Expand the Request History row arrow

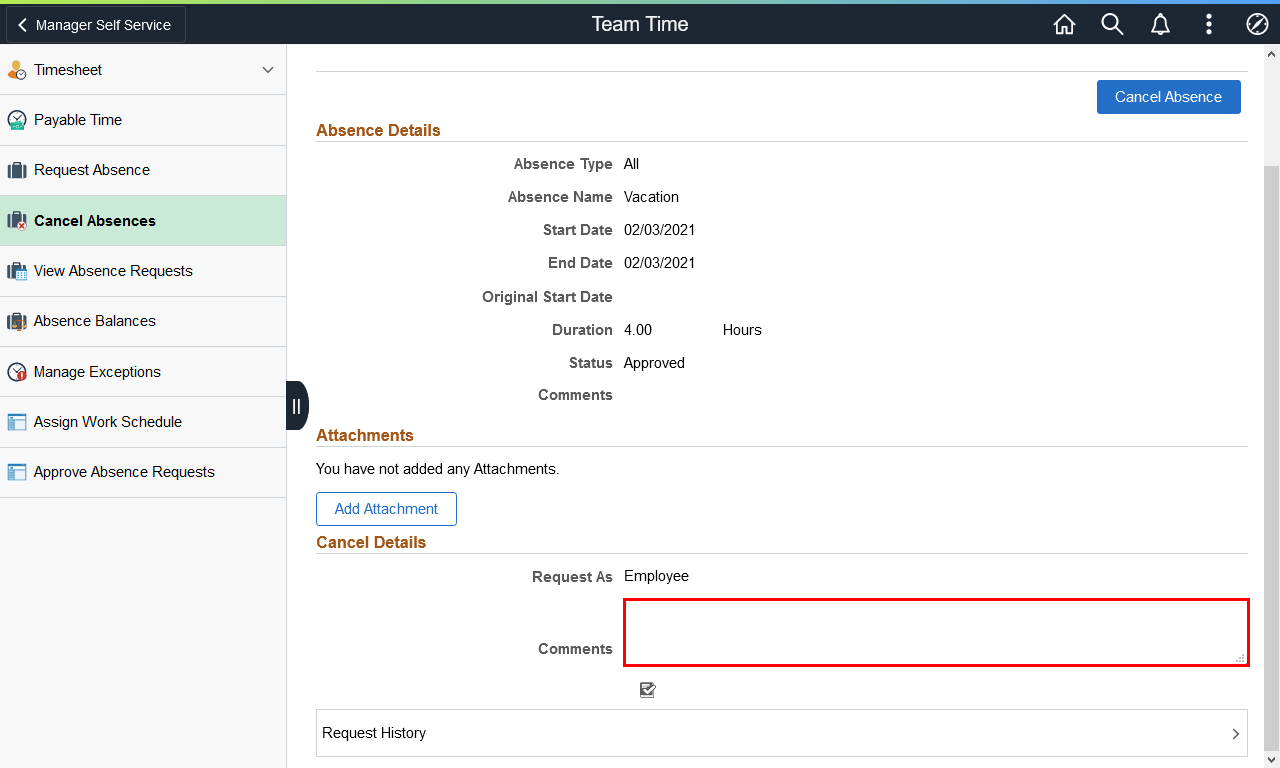pos(1236,734)
